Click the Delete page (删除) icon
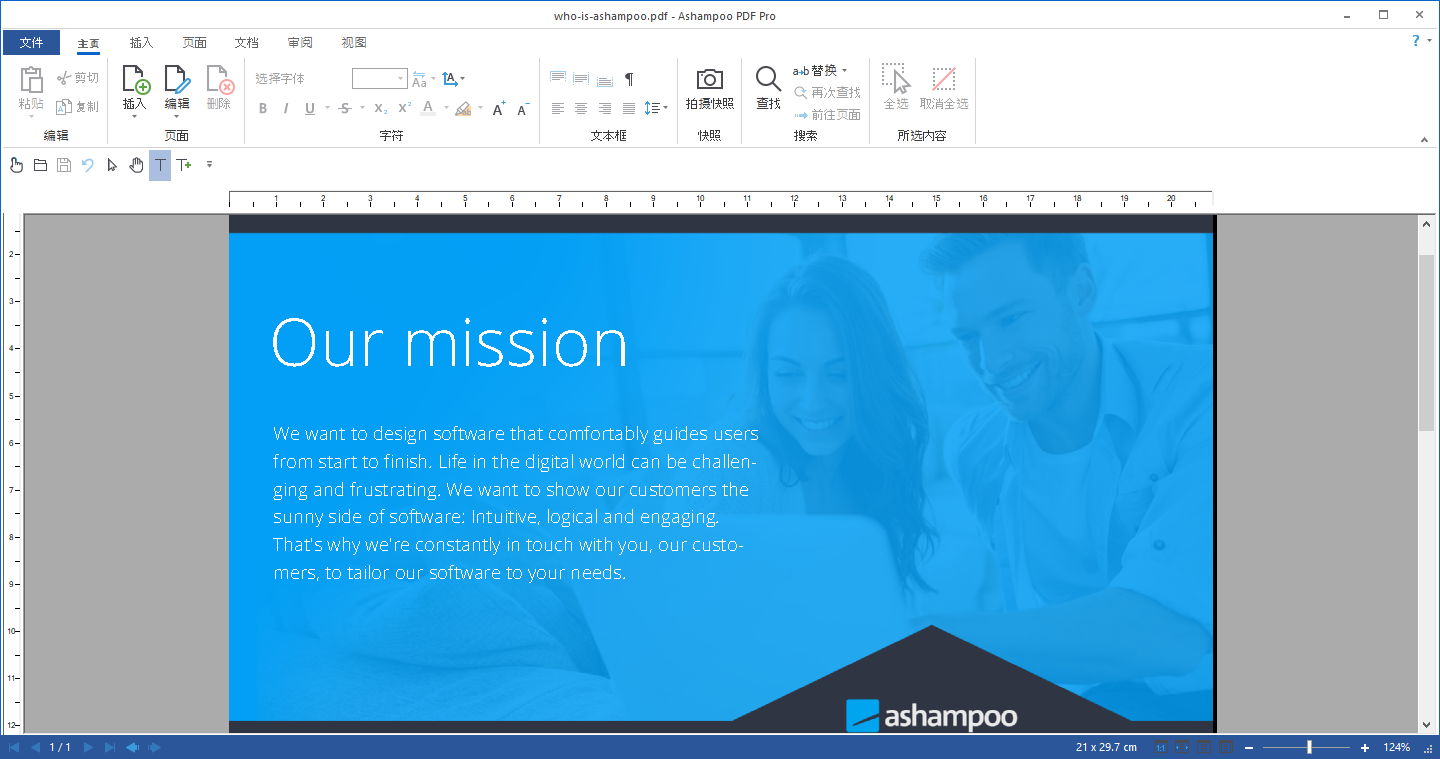This screenshot has height=759, width=1440. click(x=219, y=80)
